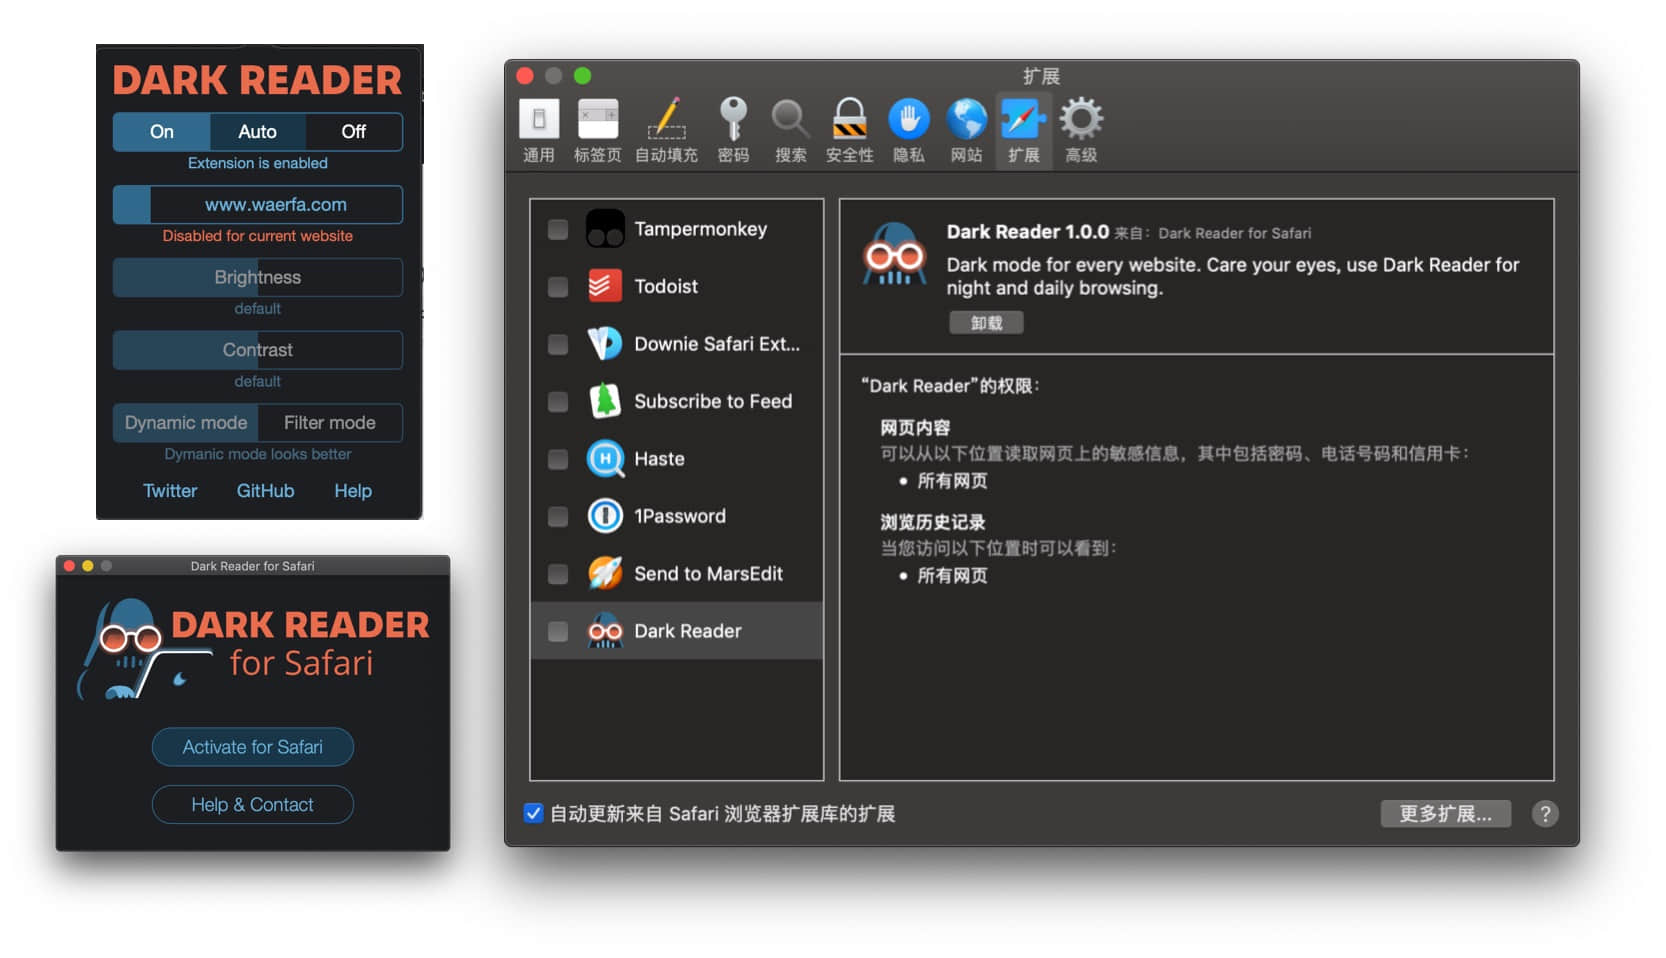The width and height of the screenshot is (1666, 958).
Task: Open the Help link in Dark Reader popup
Action: (353, 491)
